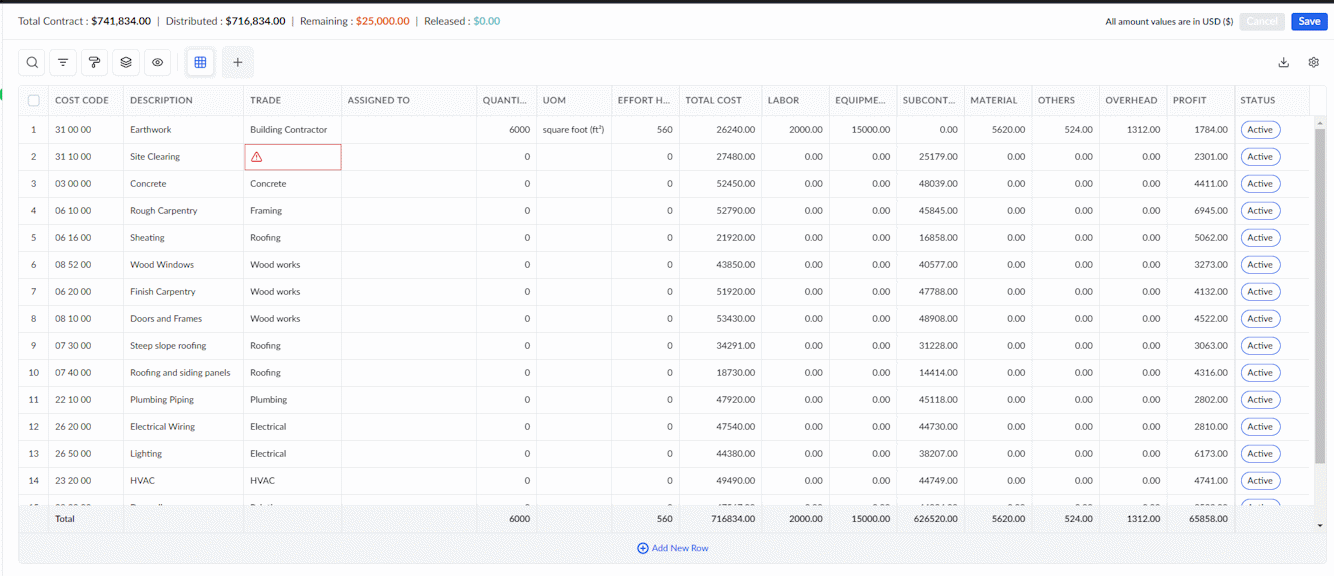Image resolution: width=1334 pixels, height=576 pixels.
Task: Sort by the DESCRIPTION column header
Action: [161, 100]
